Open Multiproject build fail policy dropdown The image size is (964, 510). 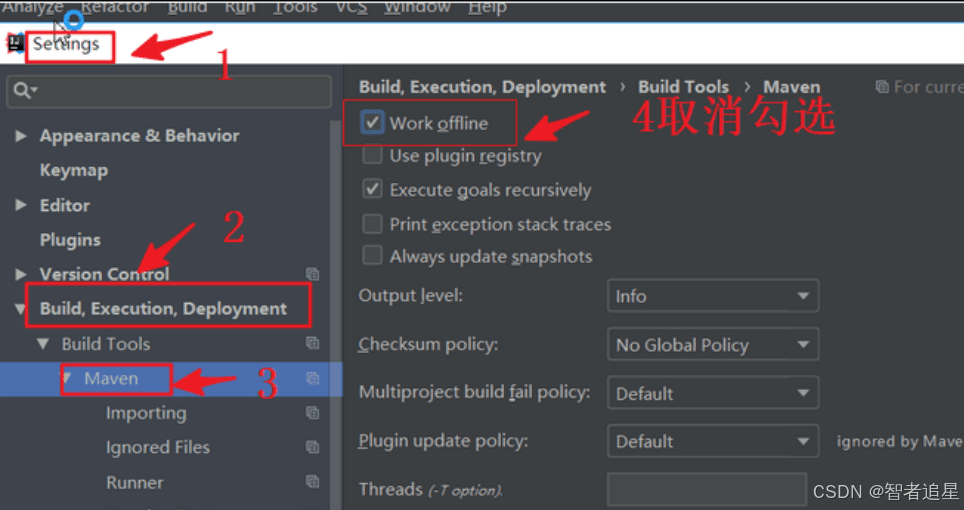[x=713, y=393]
